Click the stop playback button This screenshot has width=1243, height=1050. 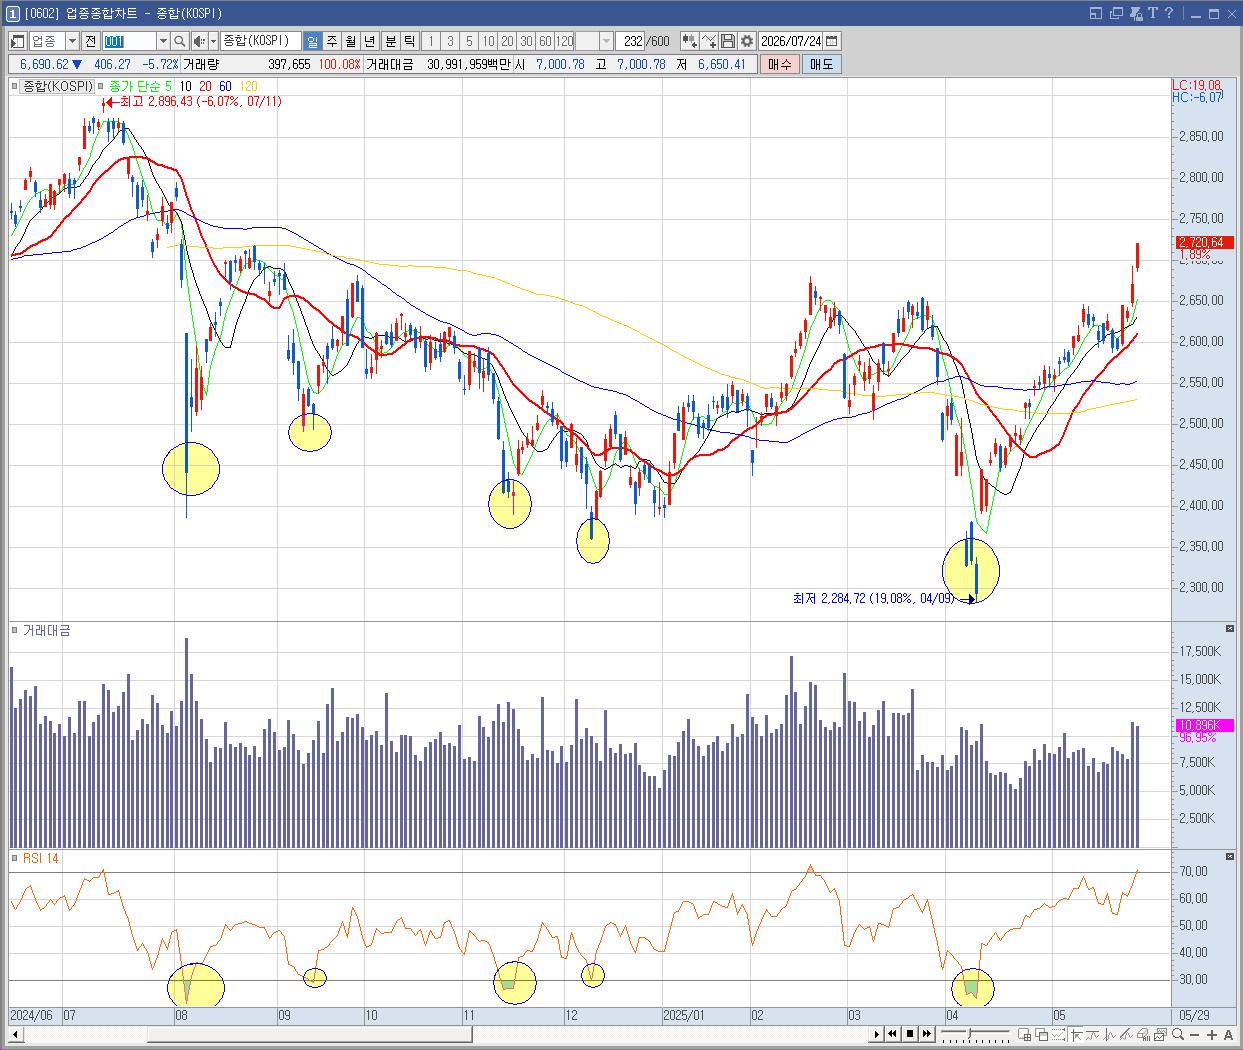[x=911, y=1034]
